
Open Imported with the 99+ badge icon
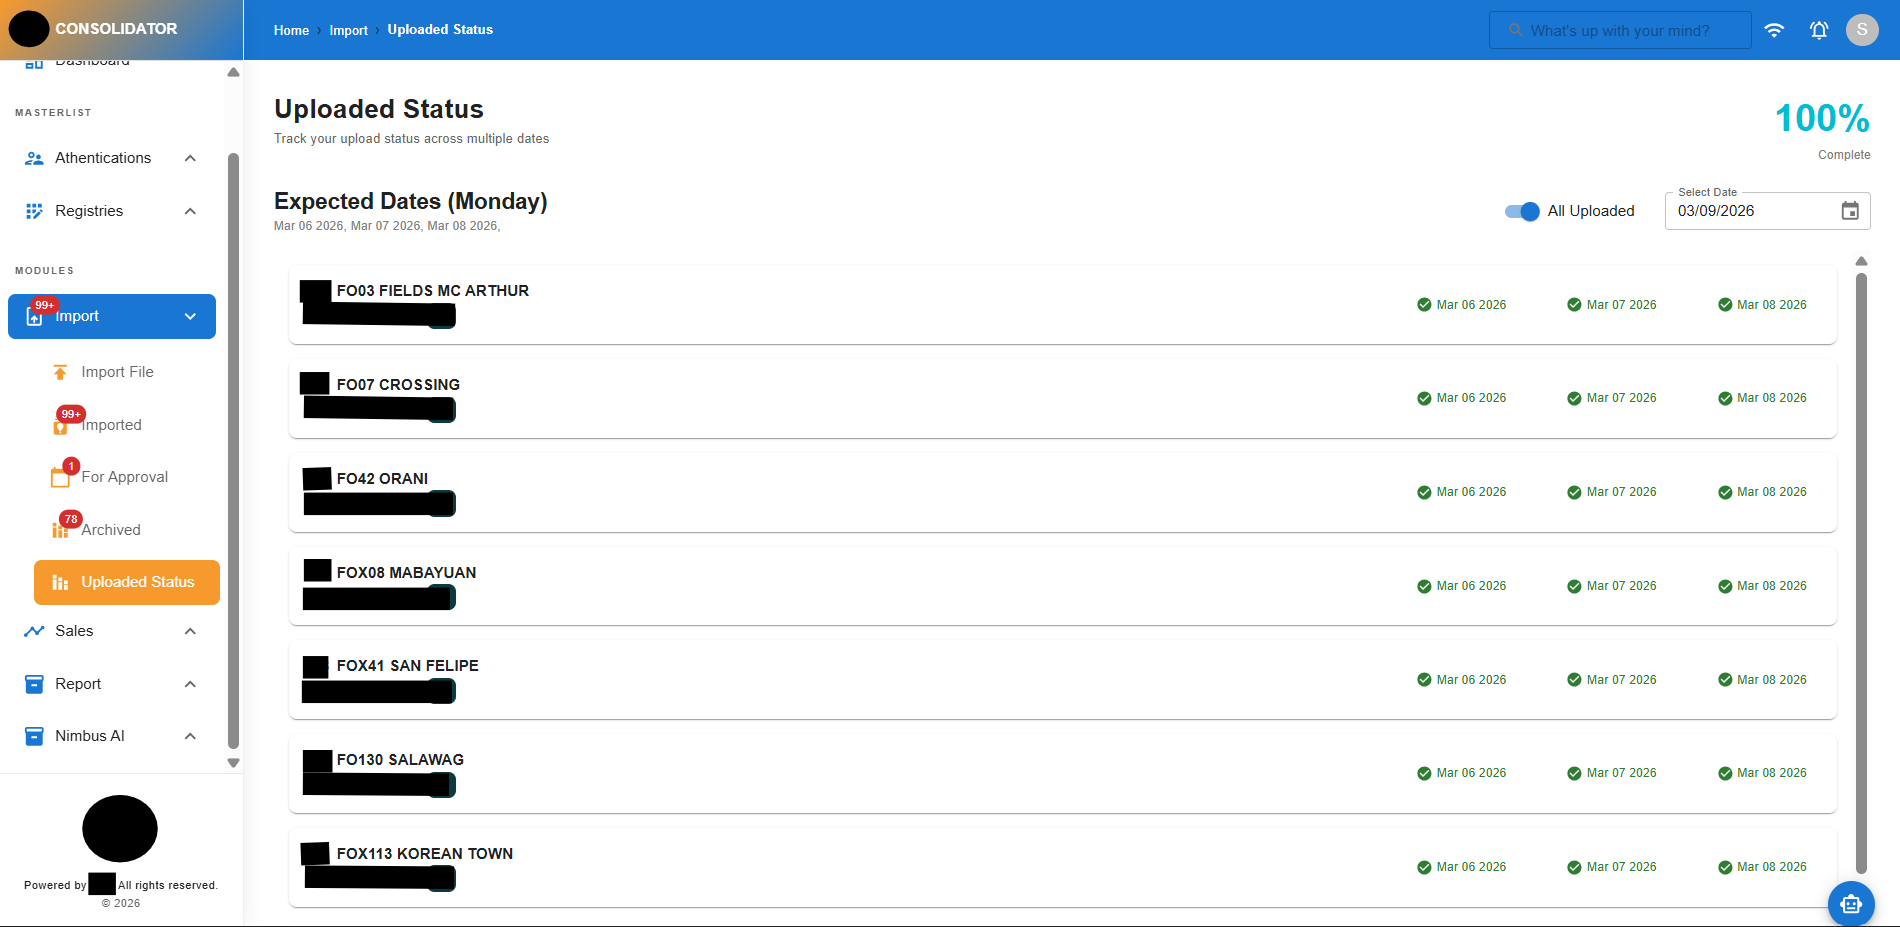point(62,424)
